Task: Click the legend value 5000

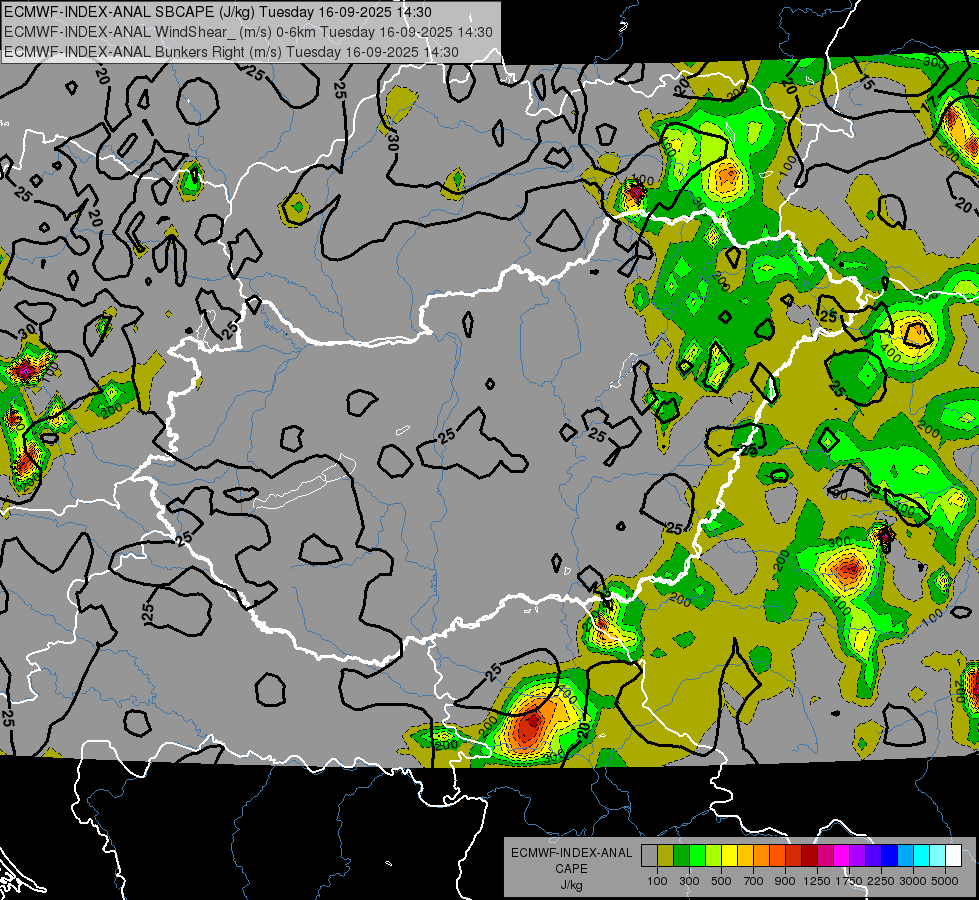Action: [x=945, y=881]
